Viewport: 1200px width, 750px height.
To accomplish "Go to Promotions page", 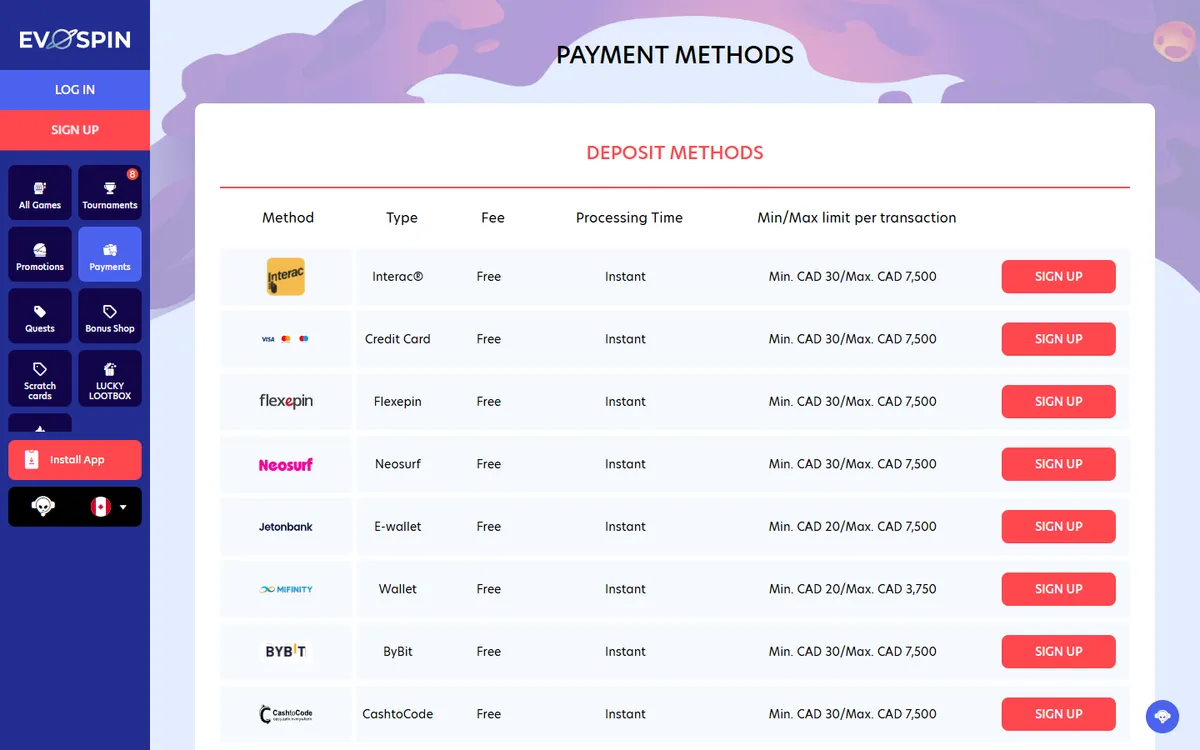I will (40, 255).
